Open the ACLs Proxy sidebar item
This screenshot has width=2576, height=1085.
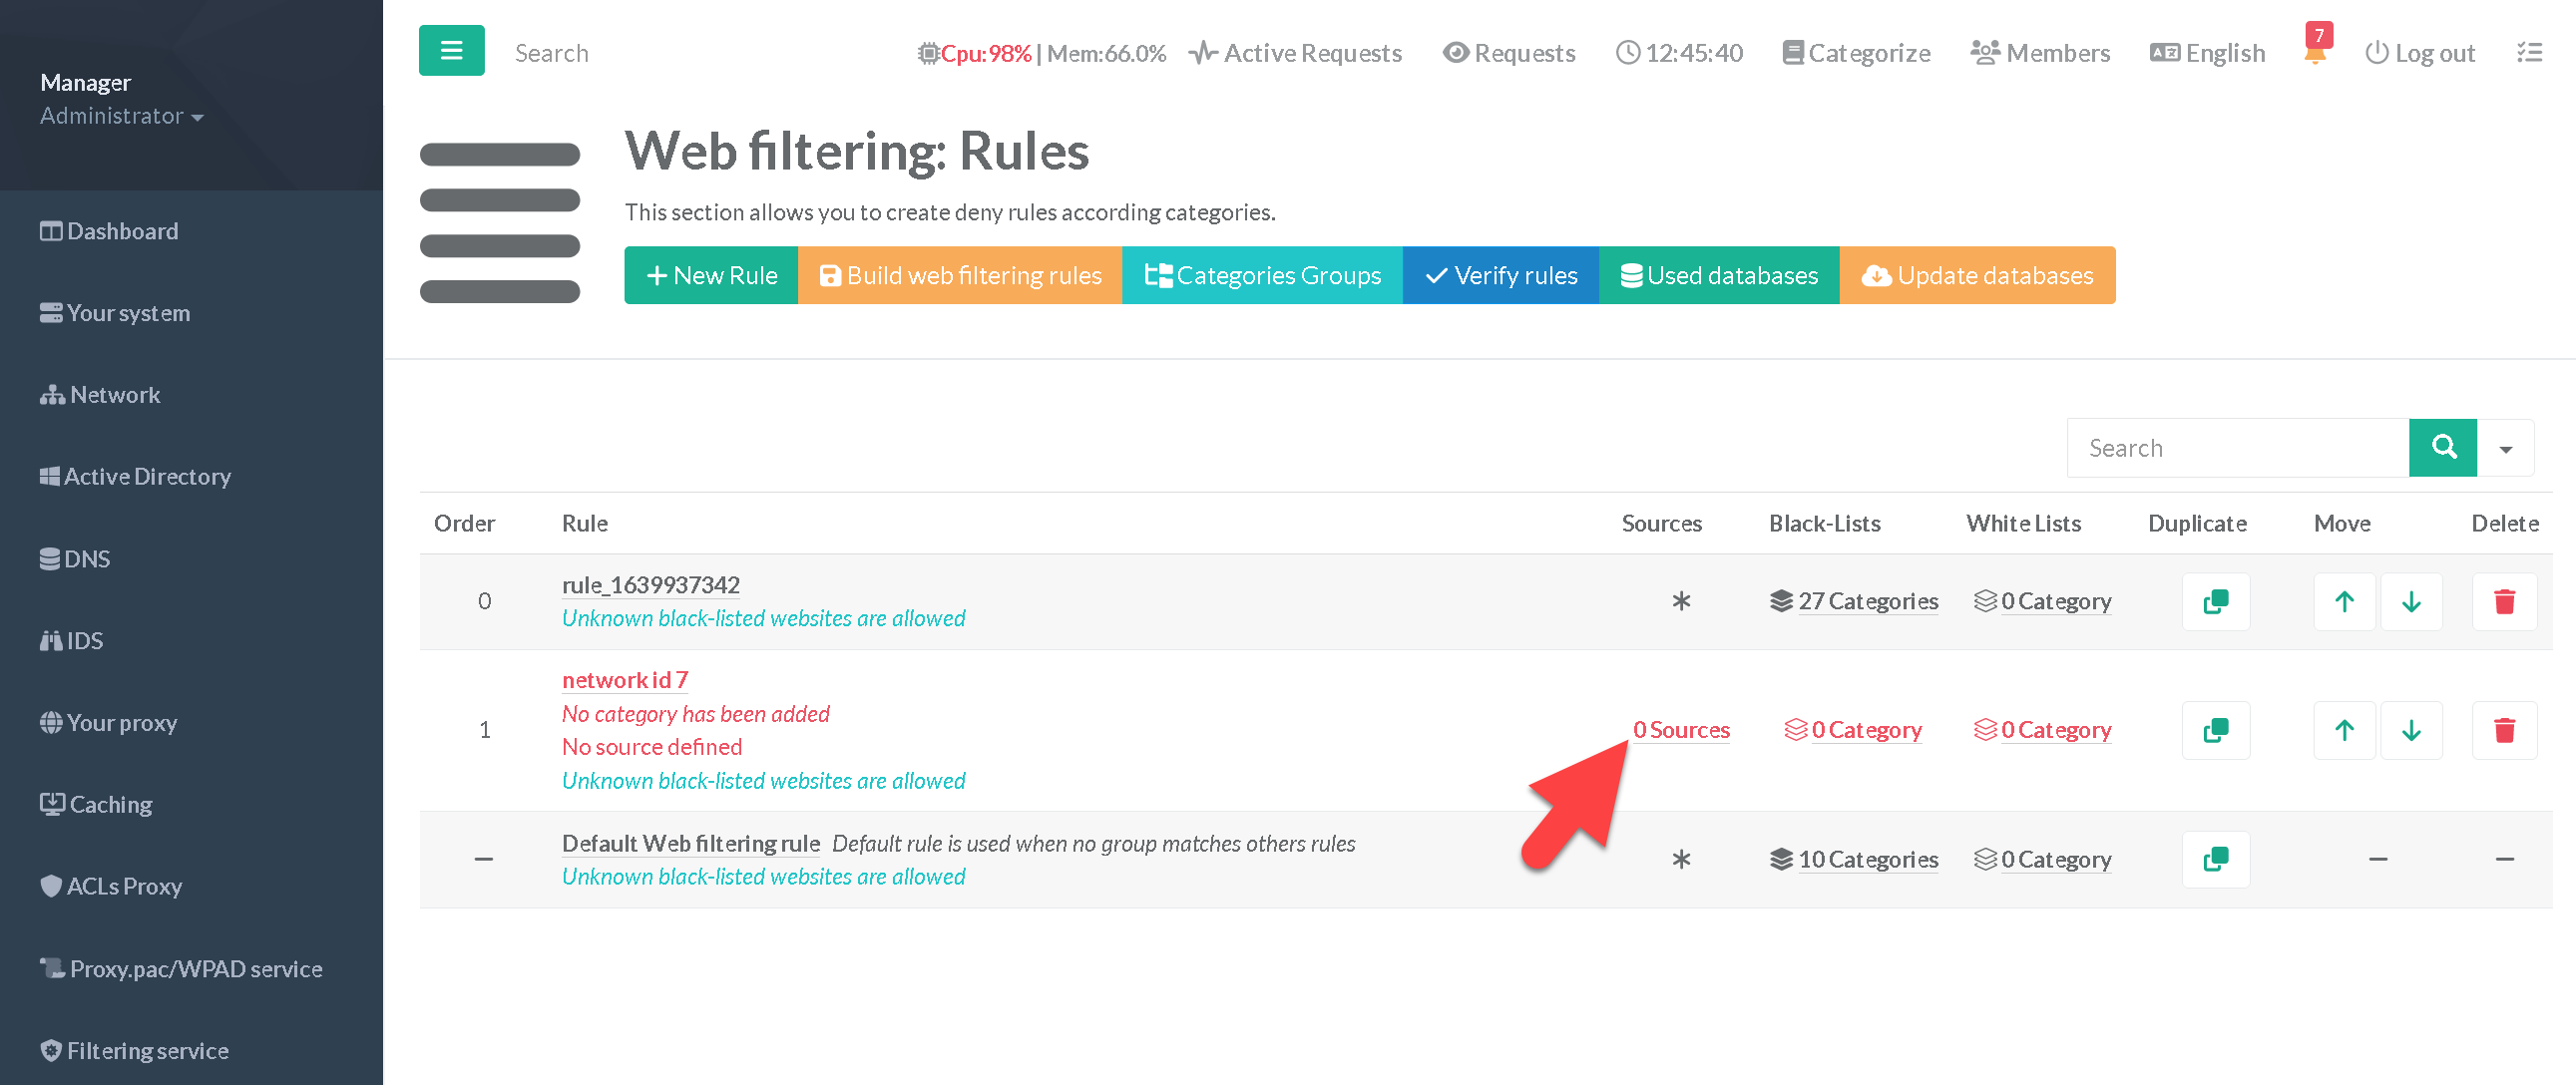point(111,886)
